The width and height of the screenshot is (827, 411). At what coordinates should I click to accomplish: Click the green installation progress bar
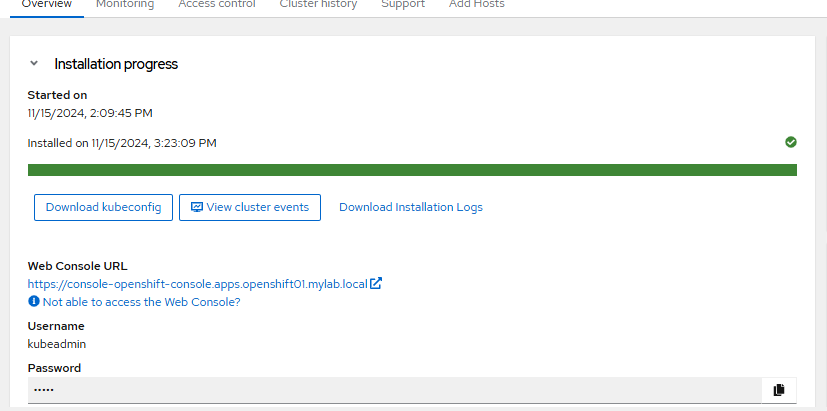[x=412, y=170]
